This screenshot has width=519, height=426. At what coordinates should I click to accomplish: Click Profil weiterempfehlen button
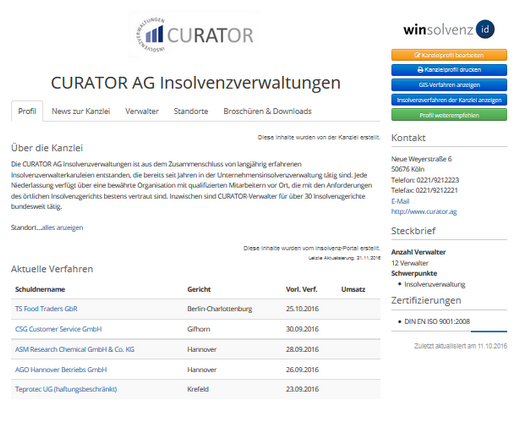tap(449, 115)
